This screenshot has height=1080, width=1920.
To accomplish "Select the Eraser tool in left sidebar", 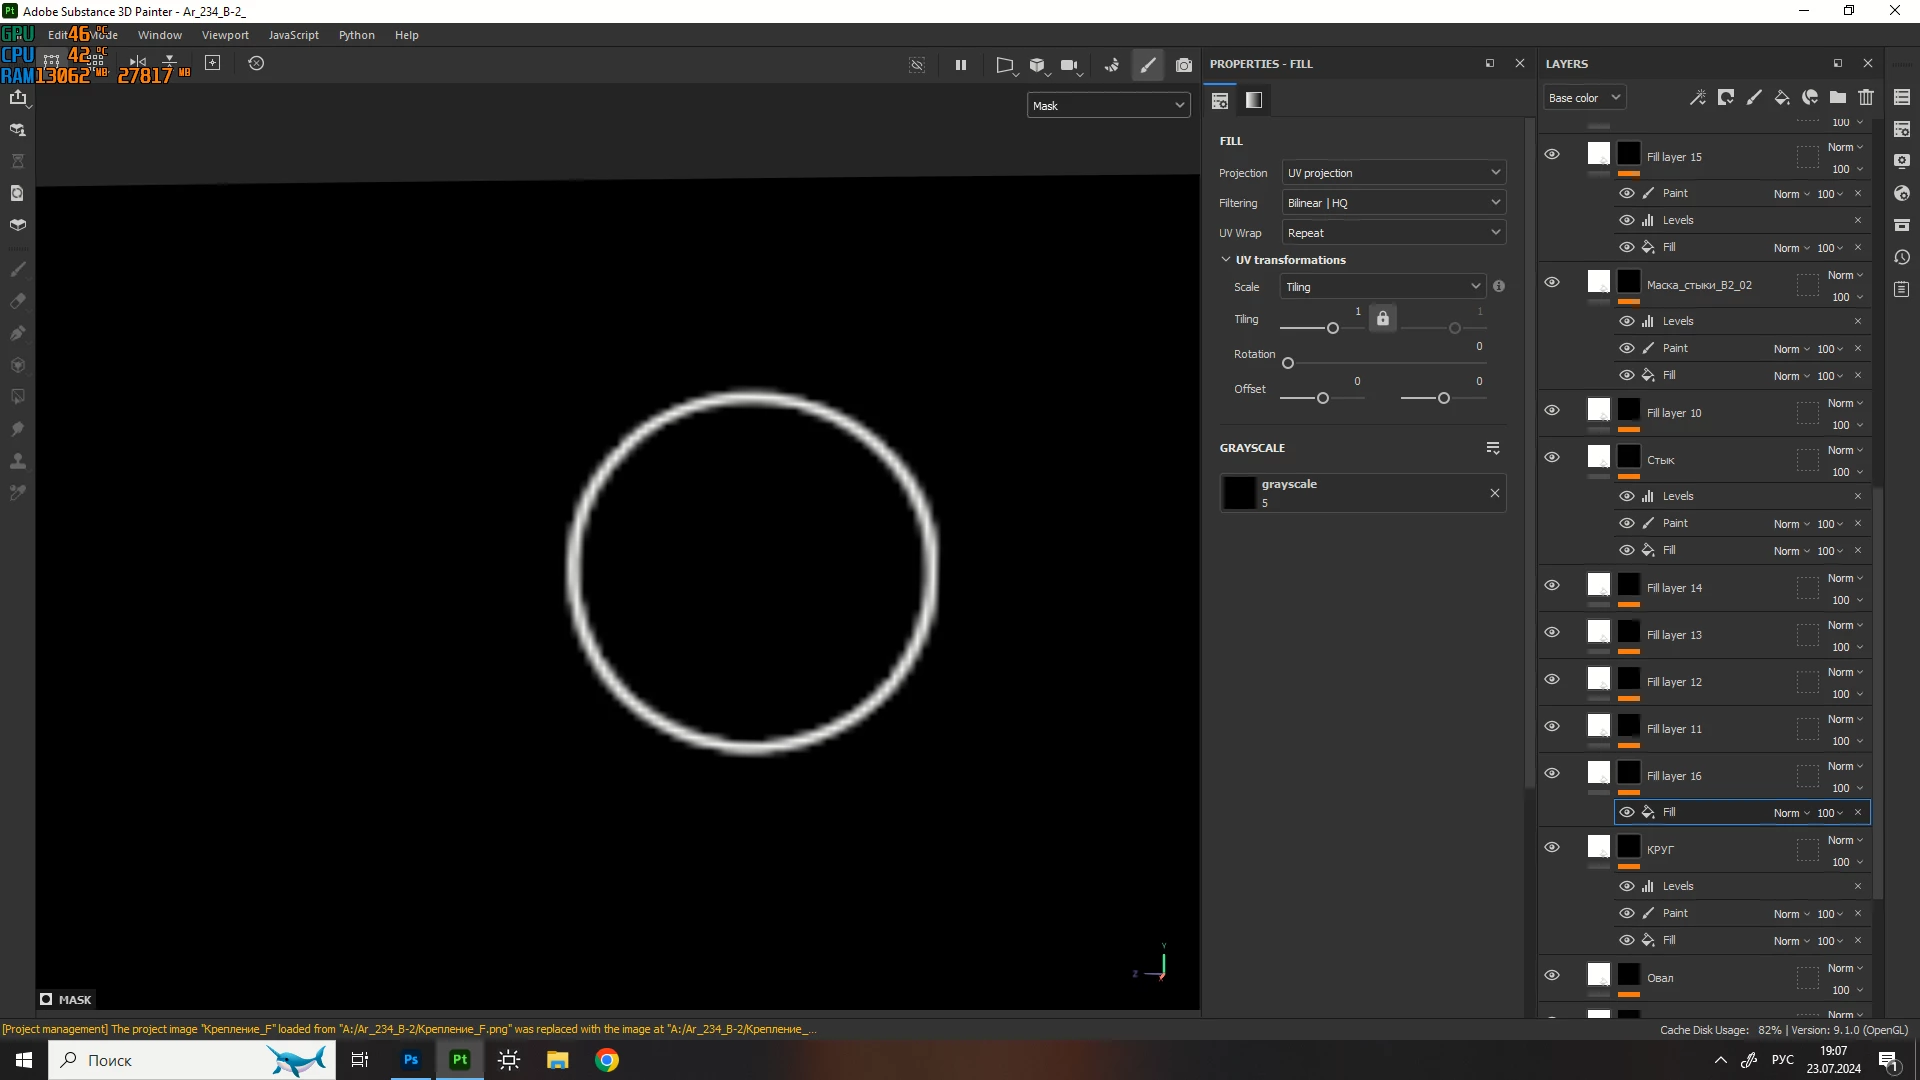I will [17, 301].
